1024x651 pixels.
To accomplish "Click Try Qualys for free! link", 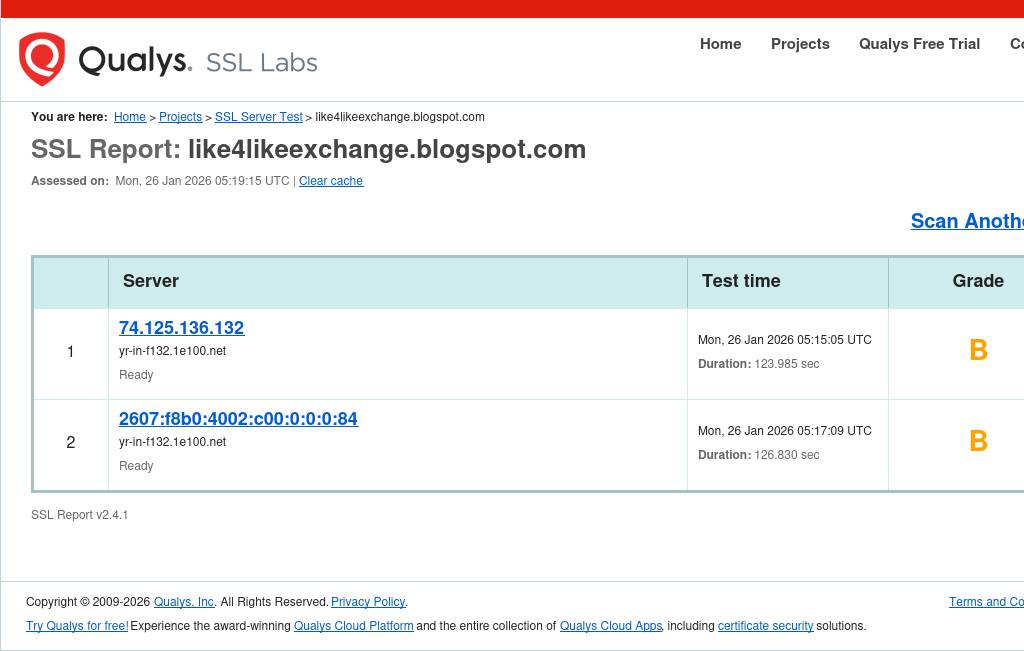I will 77,626.
